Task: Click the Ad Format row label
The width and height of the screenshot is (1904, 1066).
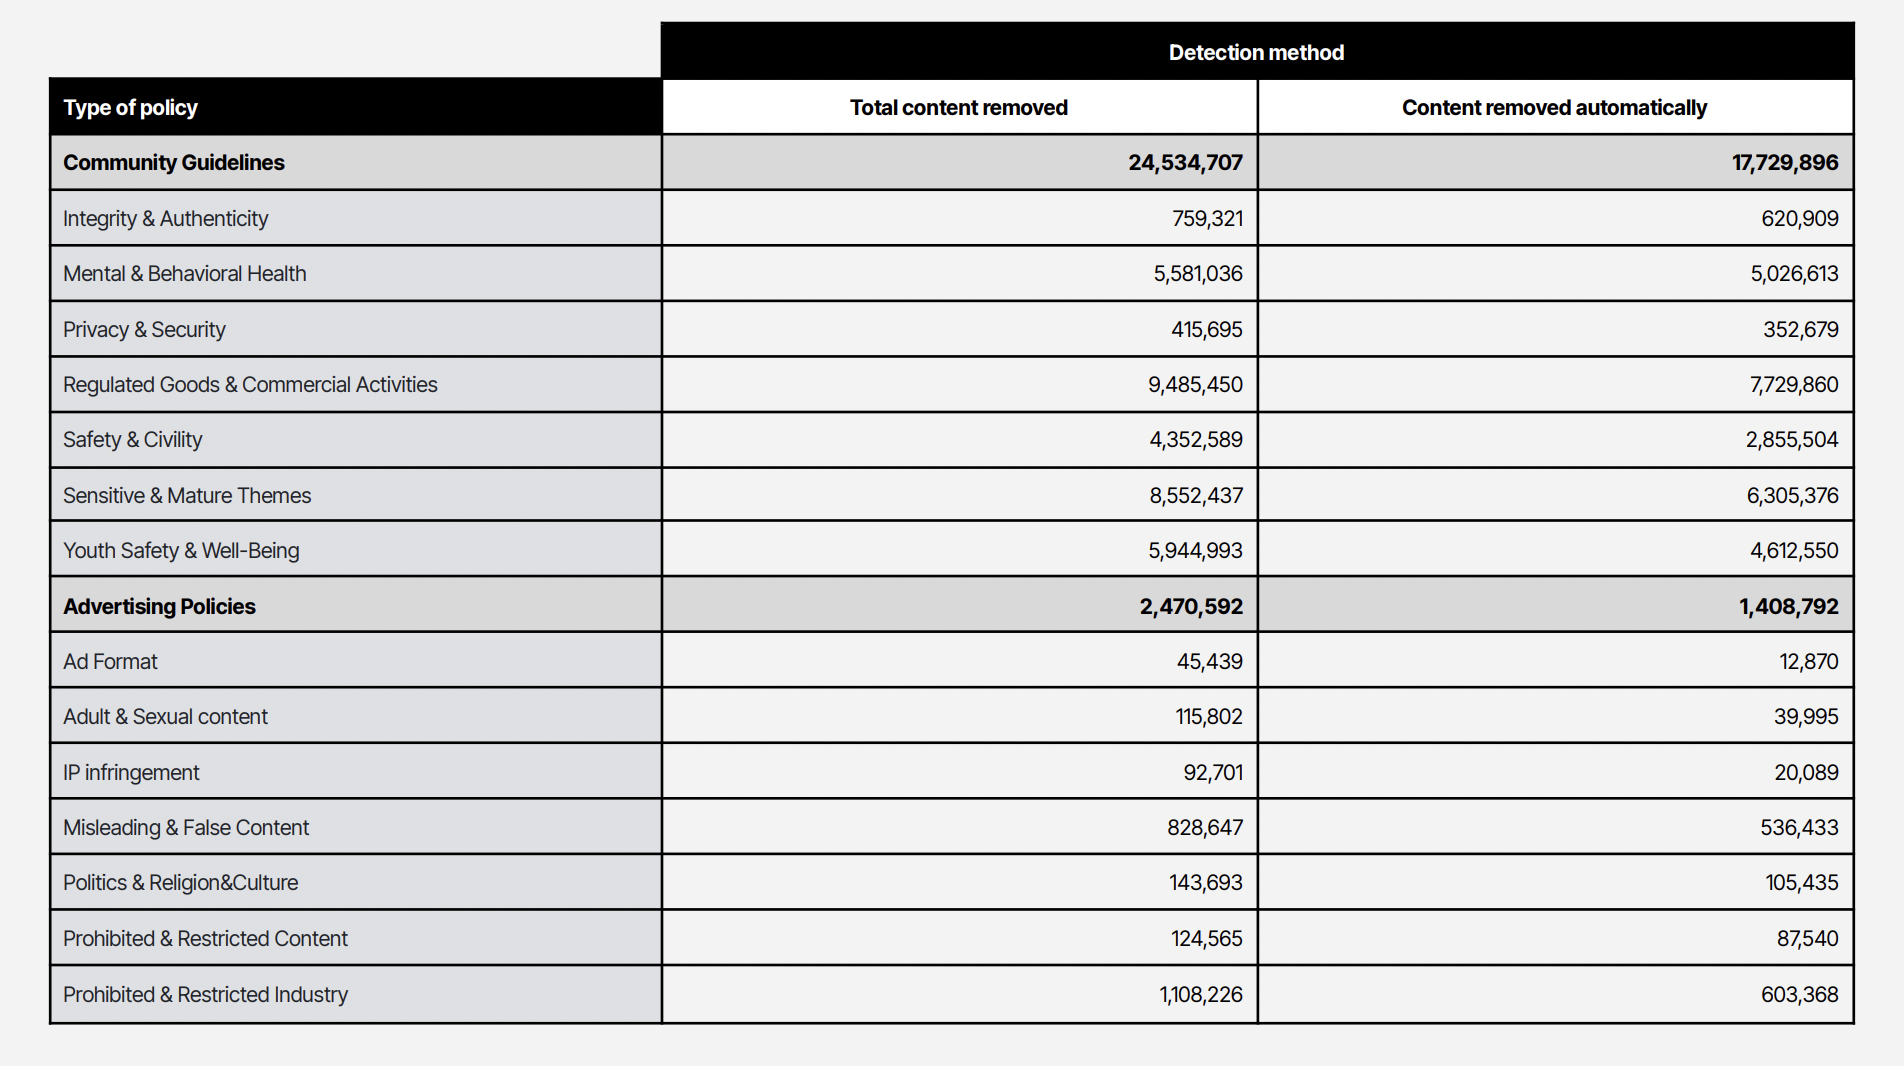Action: point(110,661)
